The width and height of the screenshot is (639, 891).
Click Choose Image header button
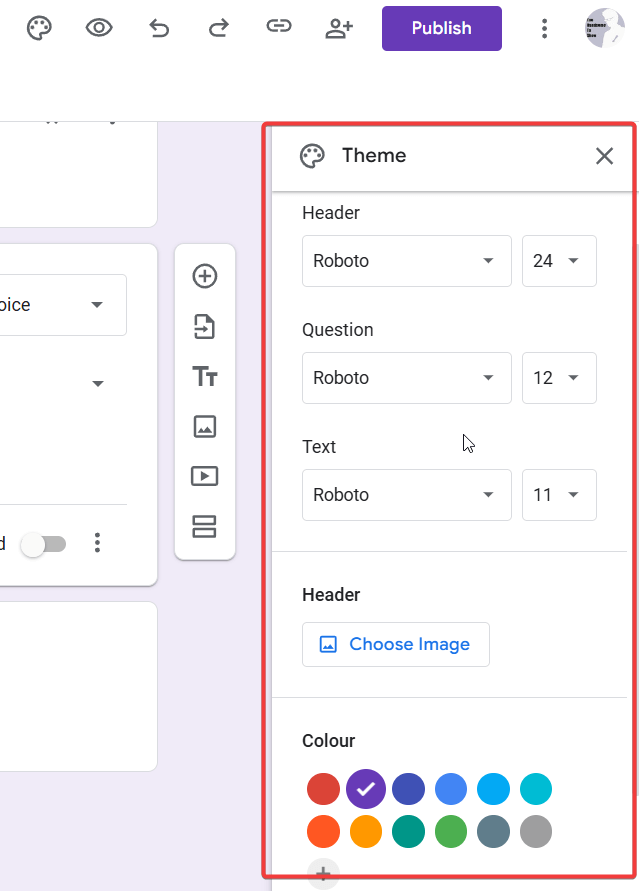(395, 644)
